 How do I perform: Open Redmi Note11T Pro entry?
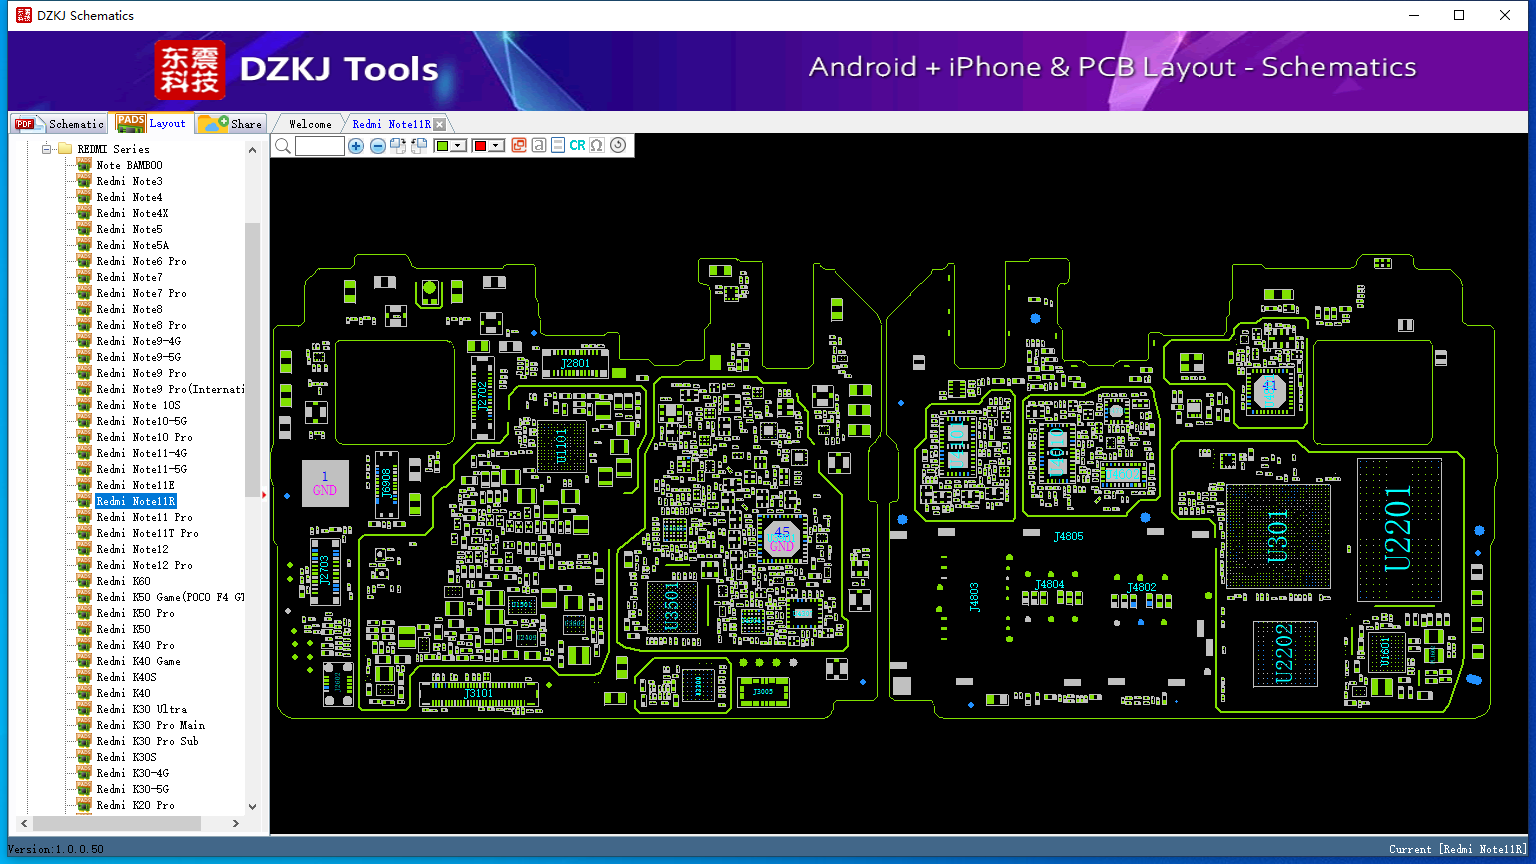click(x=148, y=533)
